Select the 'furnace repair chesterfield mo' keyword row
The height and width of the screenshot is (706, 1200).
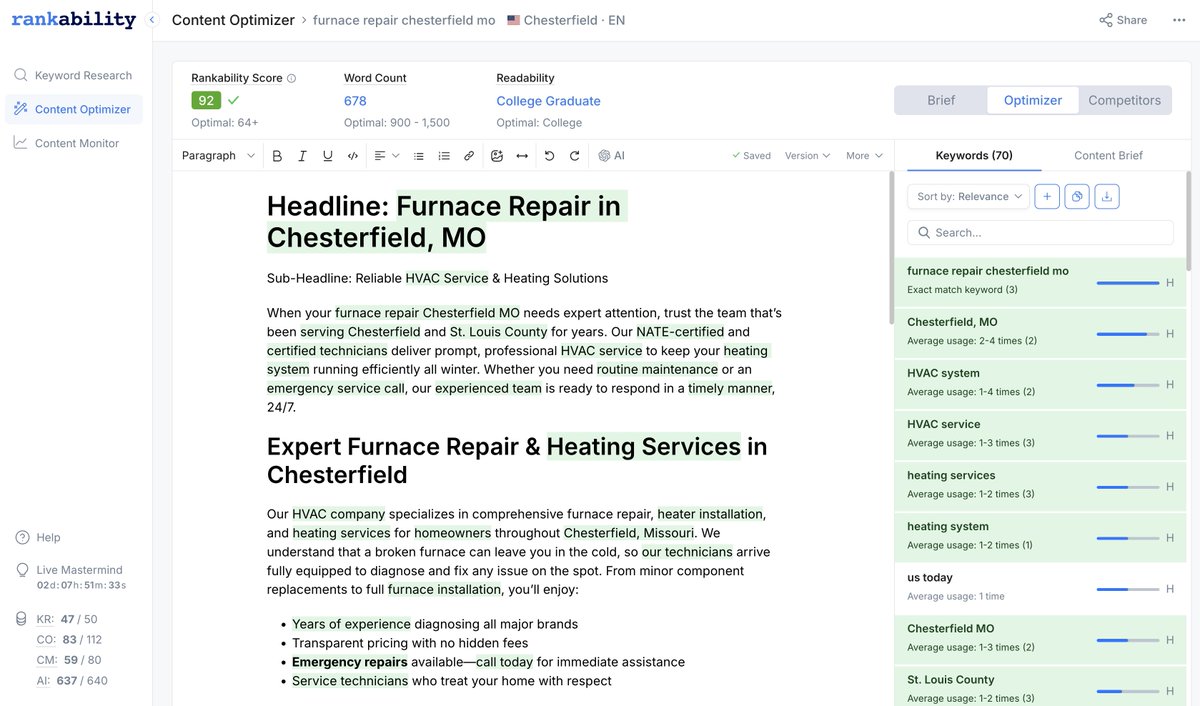[1040, 280]
